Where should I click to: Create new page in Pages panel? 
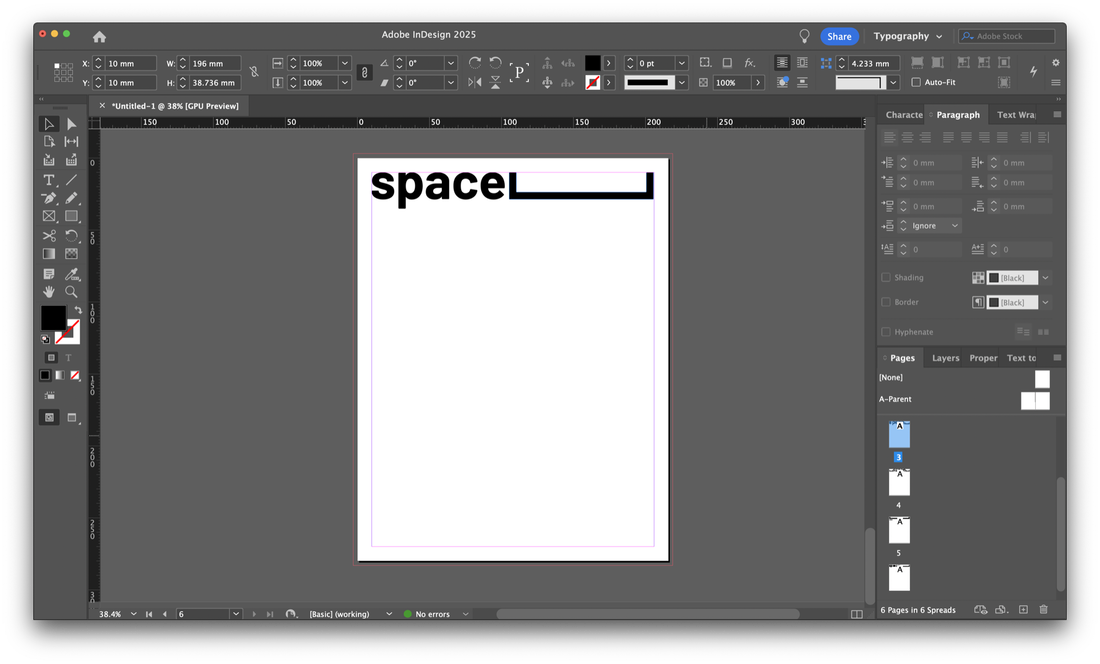point(1024,609)
